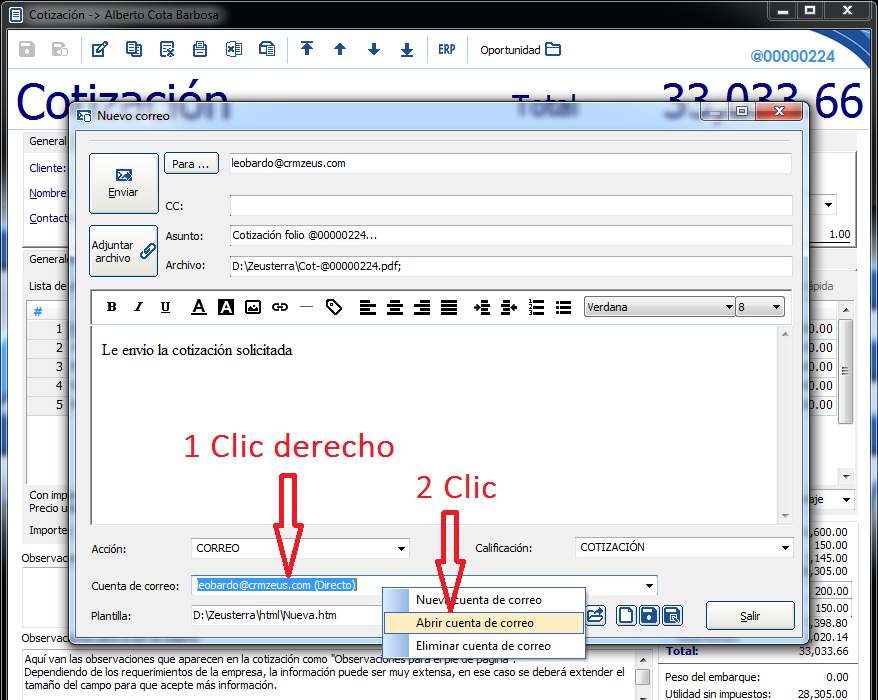The image size is (878, 700).
Task: Click into the CC input field
Action: coord(510,206)
